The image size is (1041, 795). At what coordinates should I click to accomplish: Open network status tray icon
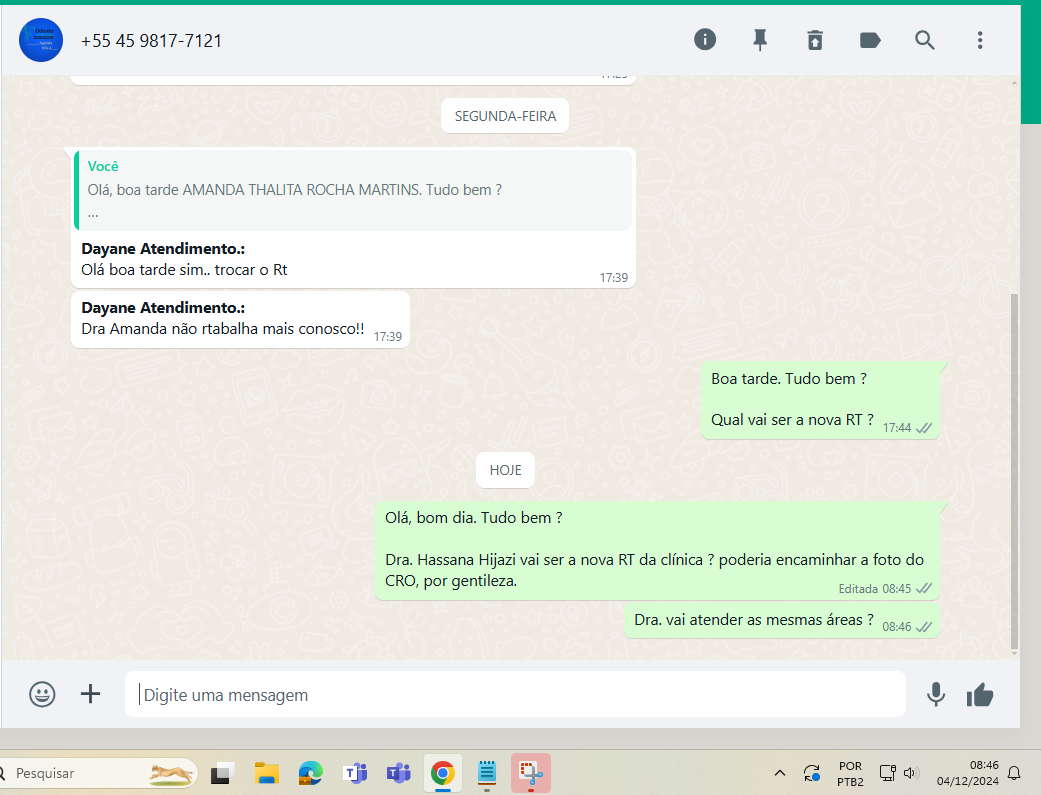click(x=888, y=772)
